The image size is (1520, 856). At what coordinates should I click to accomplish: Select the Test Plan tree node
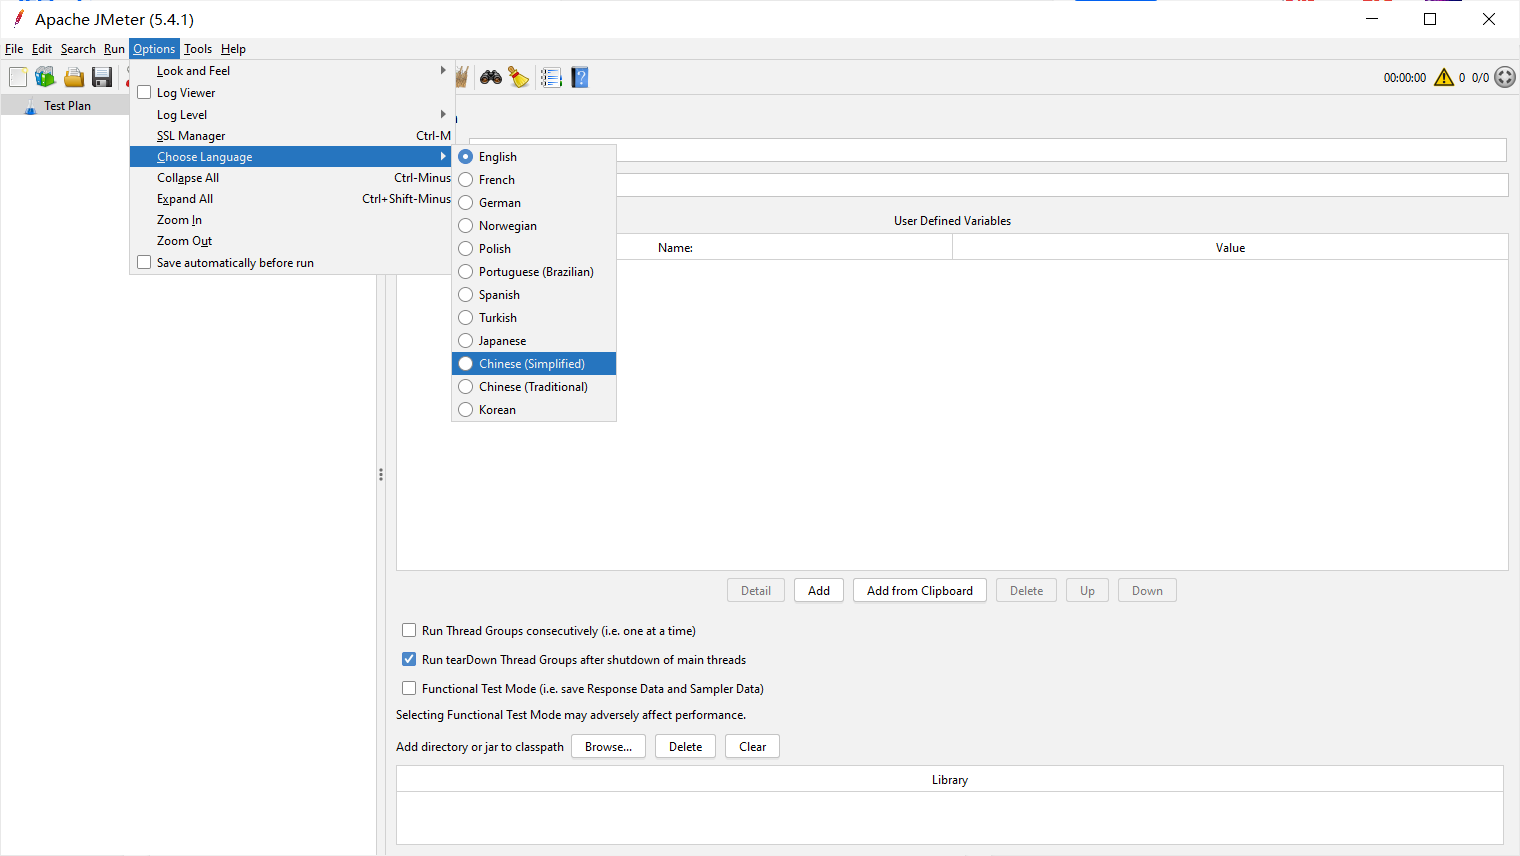point(67,106)
